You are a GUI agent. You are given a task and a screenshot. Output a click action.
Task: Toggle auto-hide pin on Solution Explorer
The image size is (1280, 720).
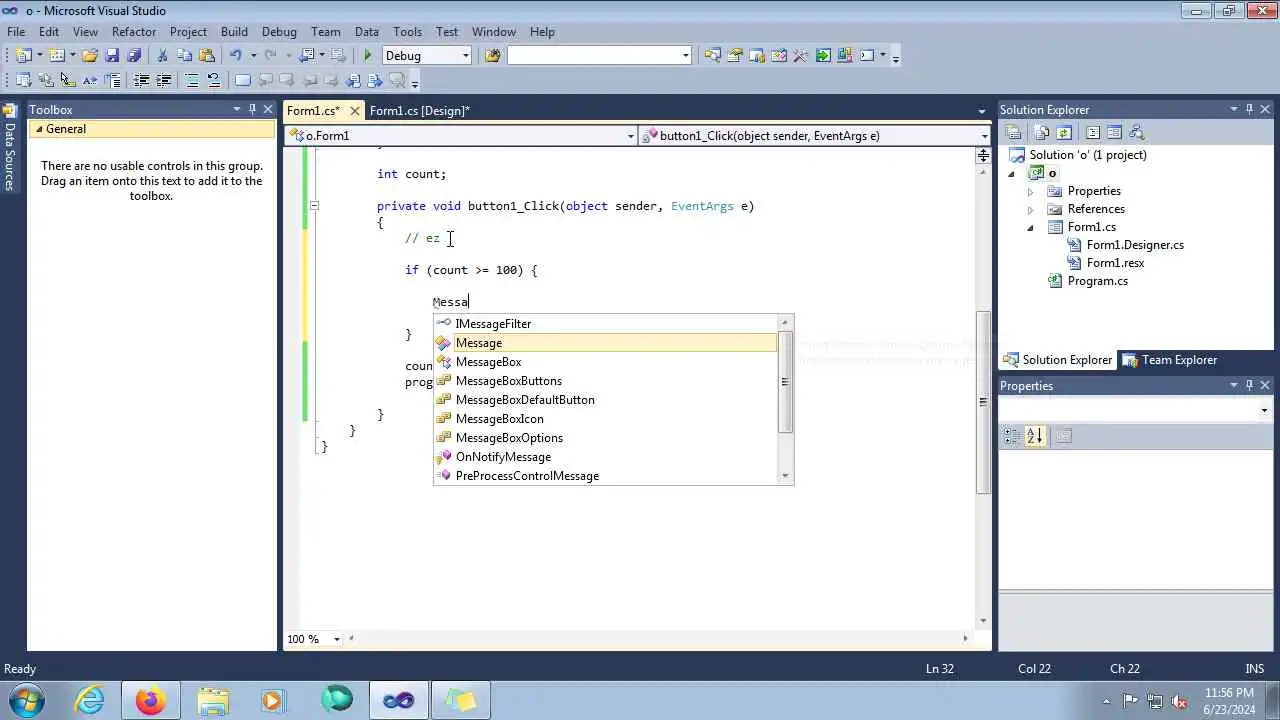[x=1249, y=109]
